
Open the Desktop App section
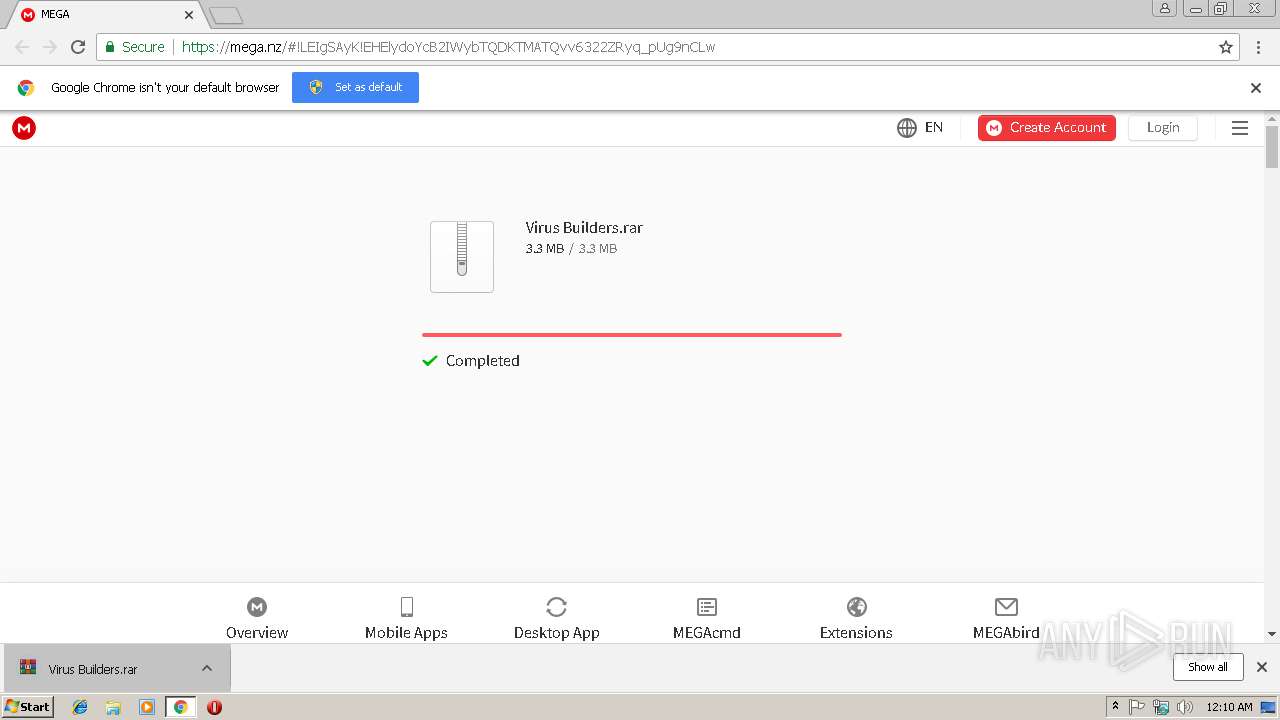point(556,618)
